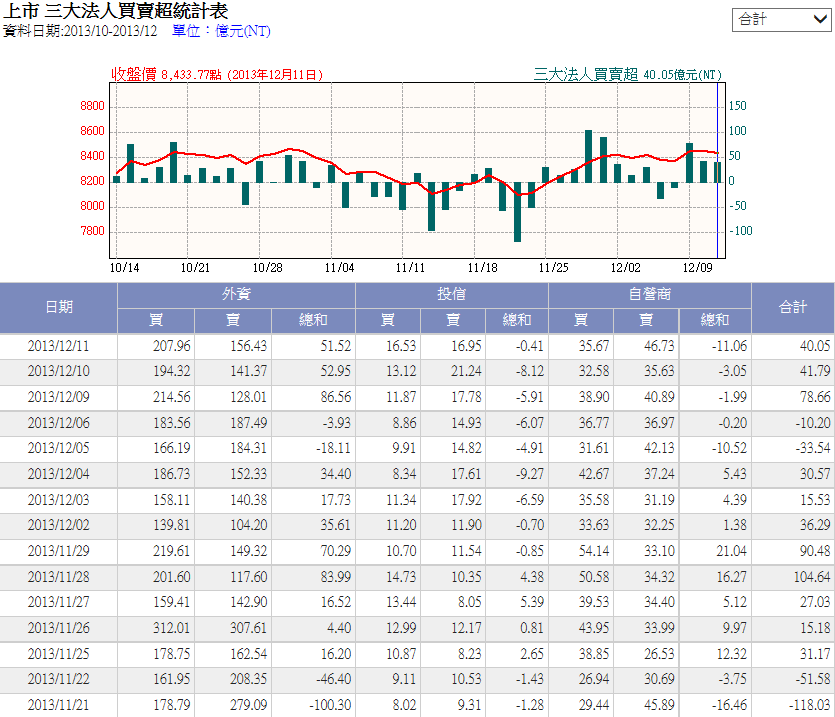
Task: Click the 合計 table column header
Action: coord(793,307)
